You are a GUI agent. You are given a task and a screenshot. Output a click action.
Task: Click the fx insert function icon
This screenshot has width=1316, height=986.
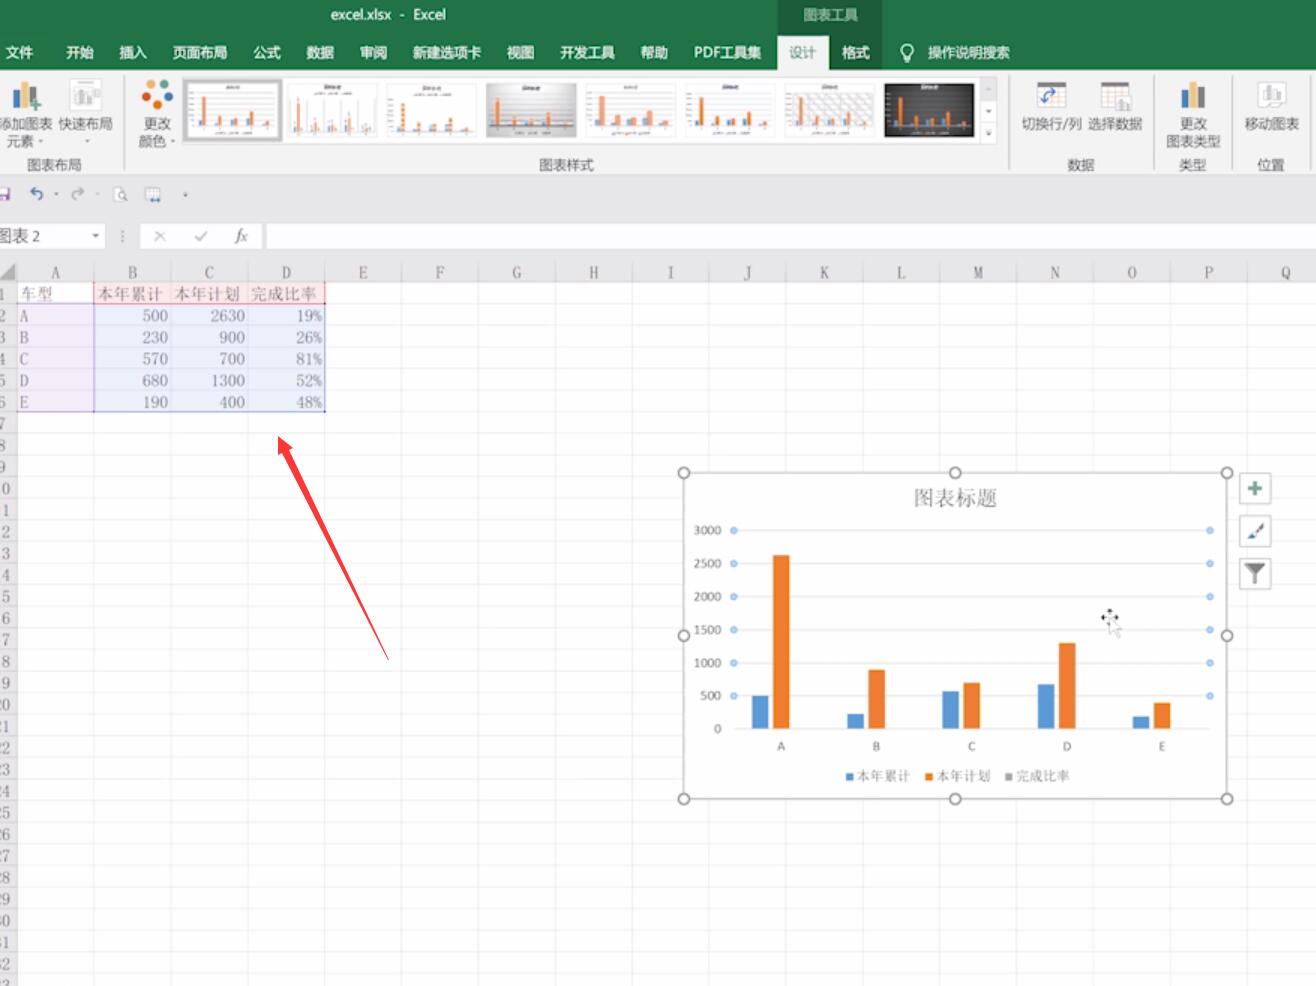click(x=241, y=236)
